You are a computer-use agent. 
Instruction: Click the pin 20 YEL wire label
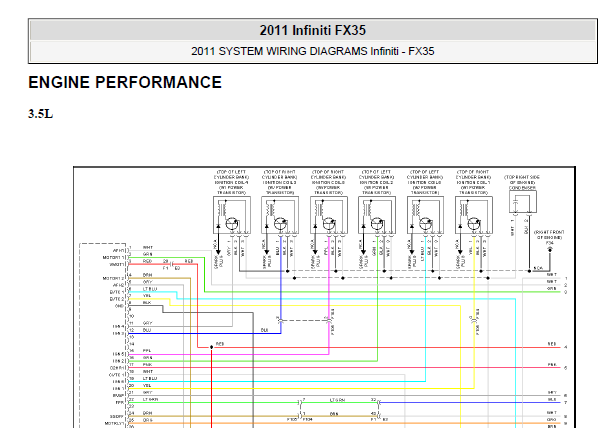(x=147, y=386)
